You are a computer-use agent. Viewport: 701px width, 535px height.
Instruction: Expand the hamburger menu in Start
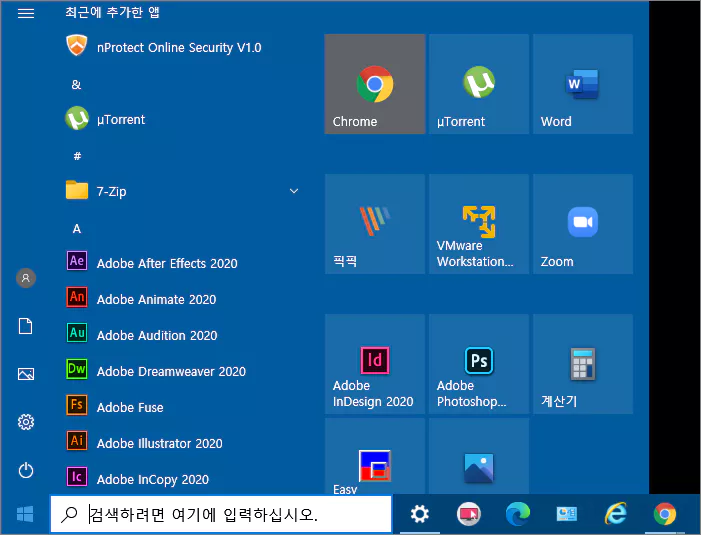pos(26,13)
